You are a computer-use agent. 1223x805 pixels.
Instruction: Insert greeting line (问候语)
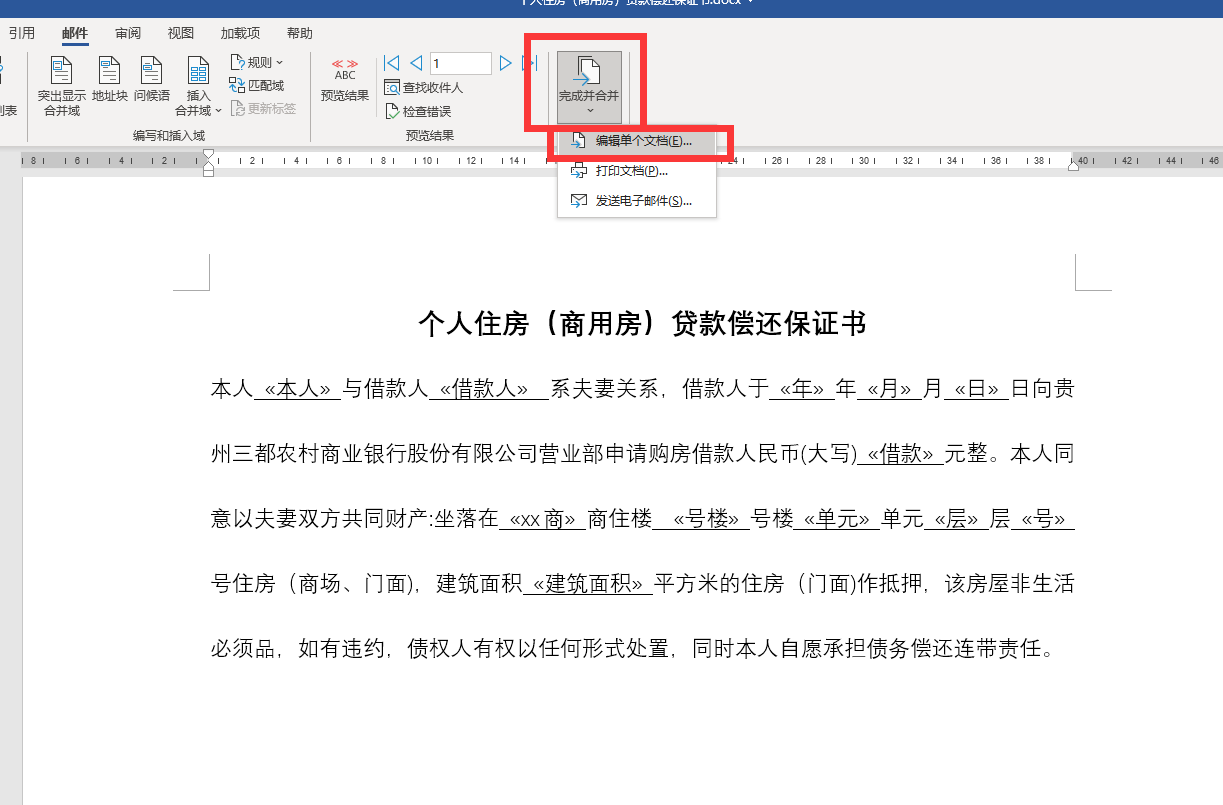[152, 80]
